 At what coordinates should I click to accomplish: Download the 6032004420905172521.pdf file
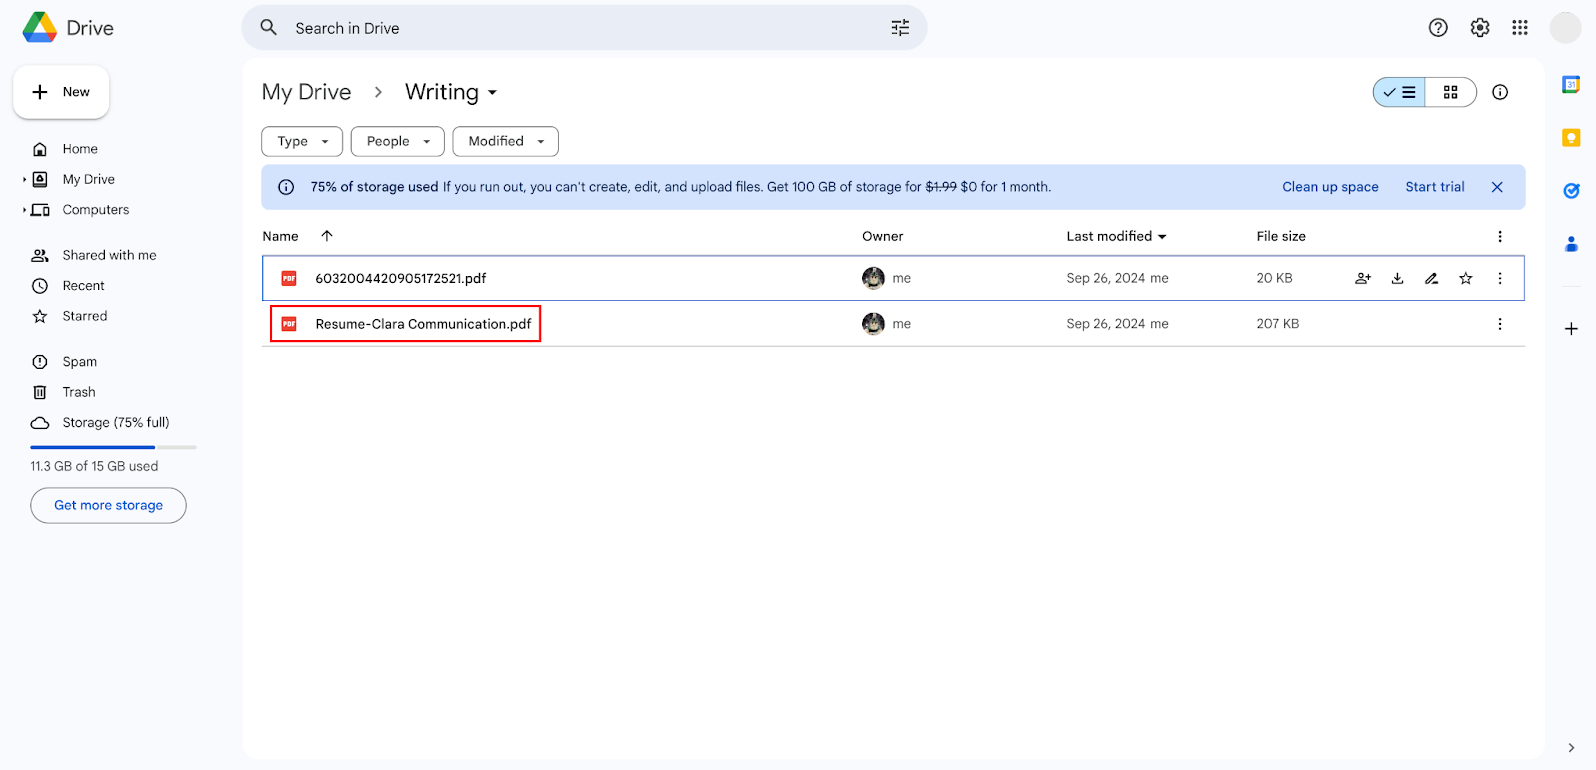[x=1397, y=279]
